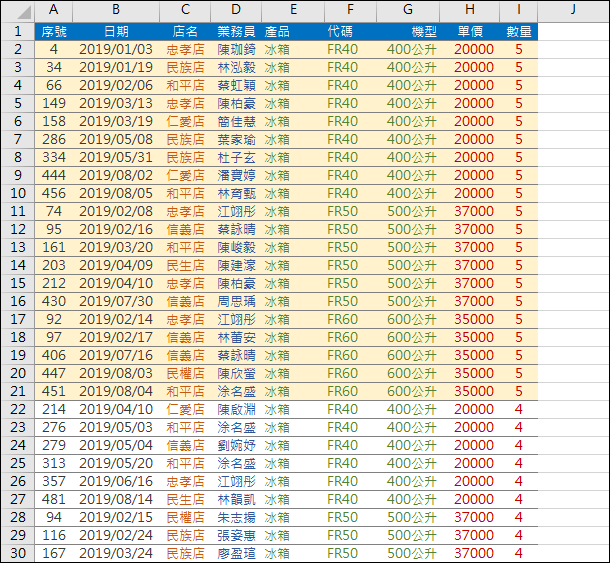Screen dimensions: 610x563
Task: Click the 代碼 header cell
Action: point(351,31)
